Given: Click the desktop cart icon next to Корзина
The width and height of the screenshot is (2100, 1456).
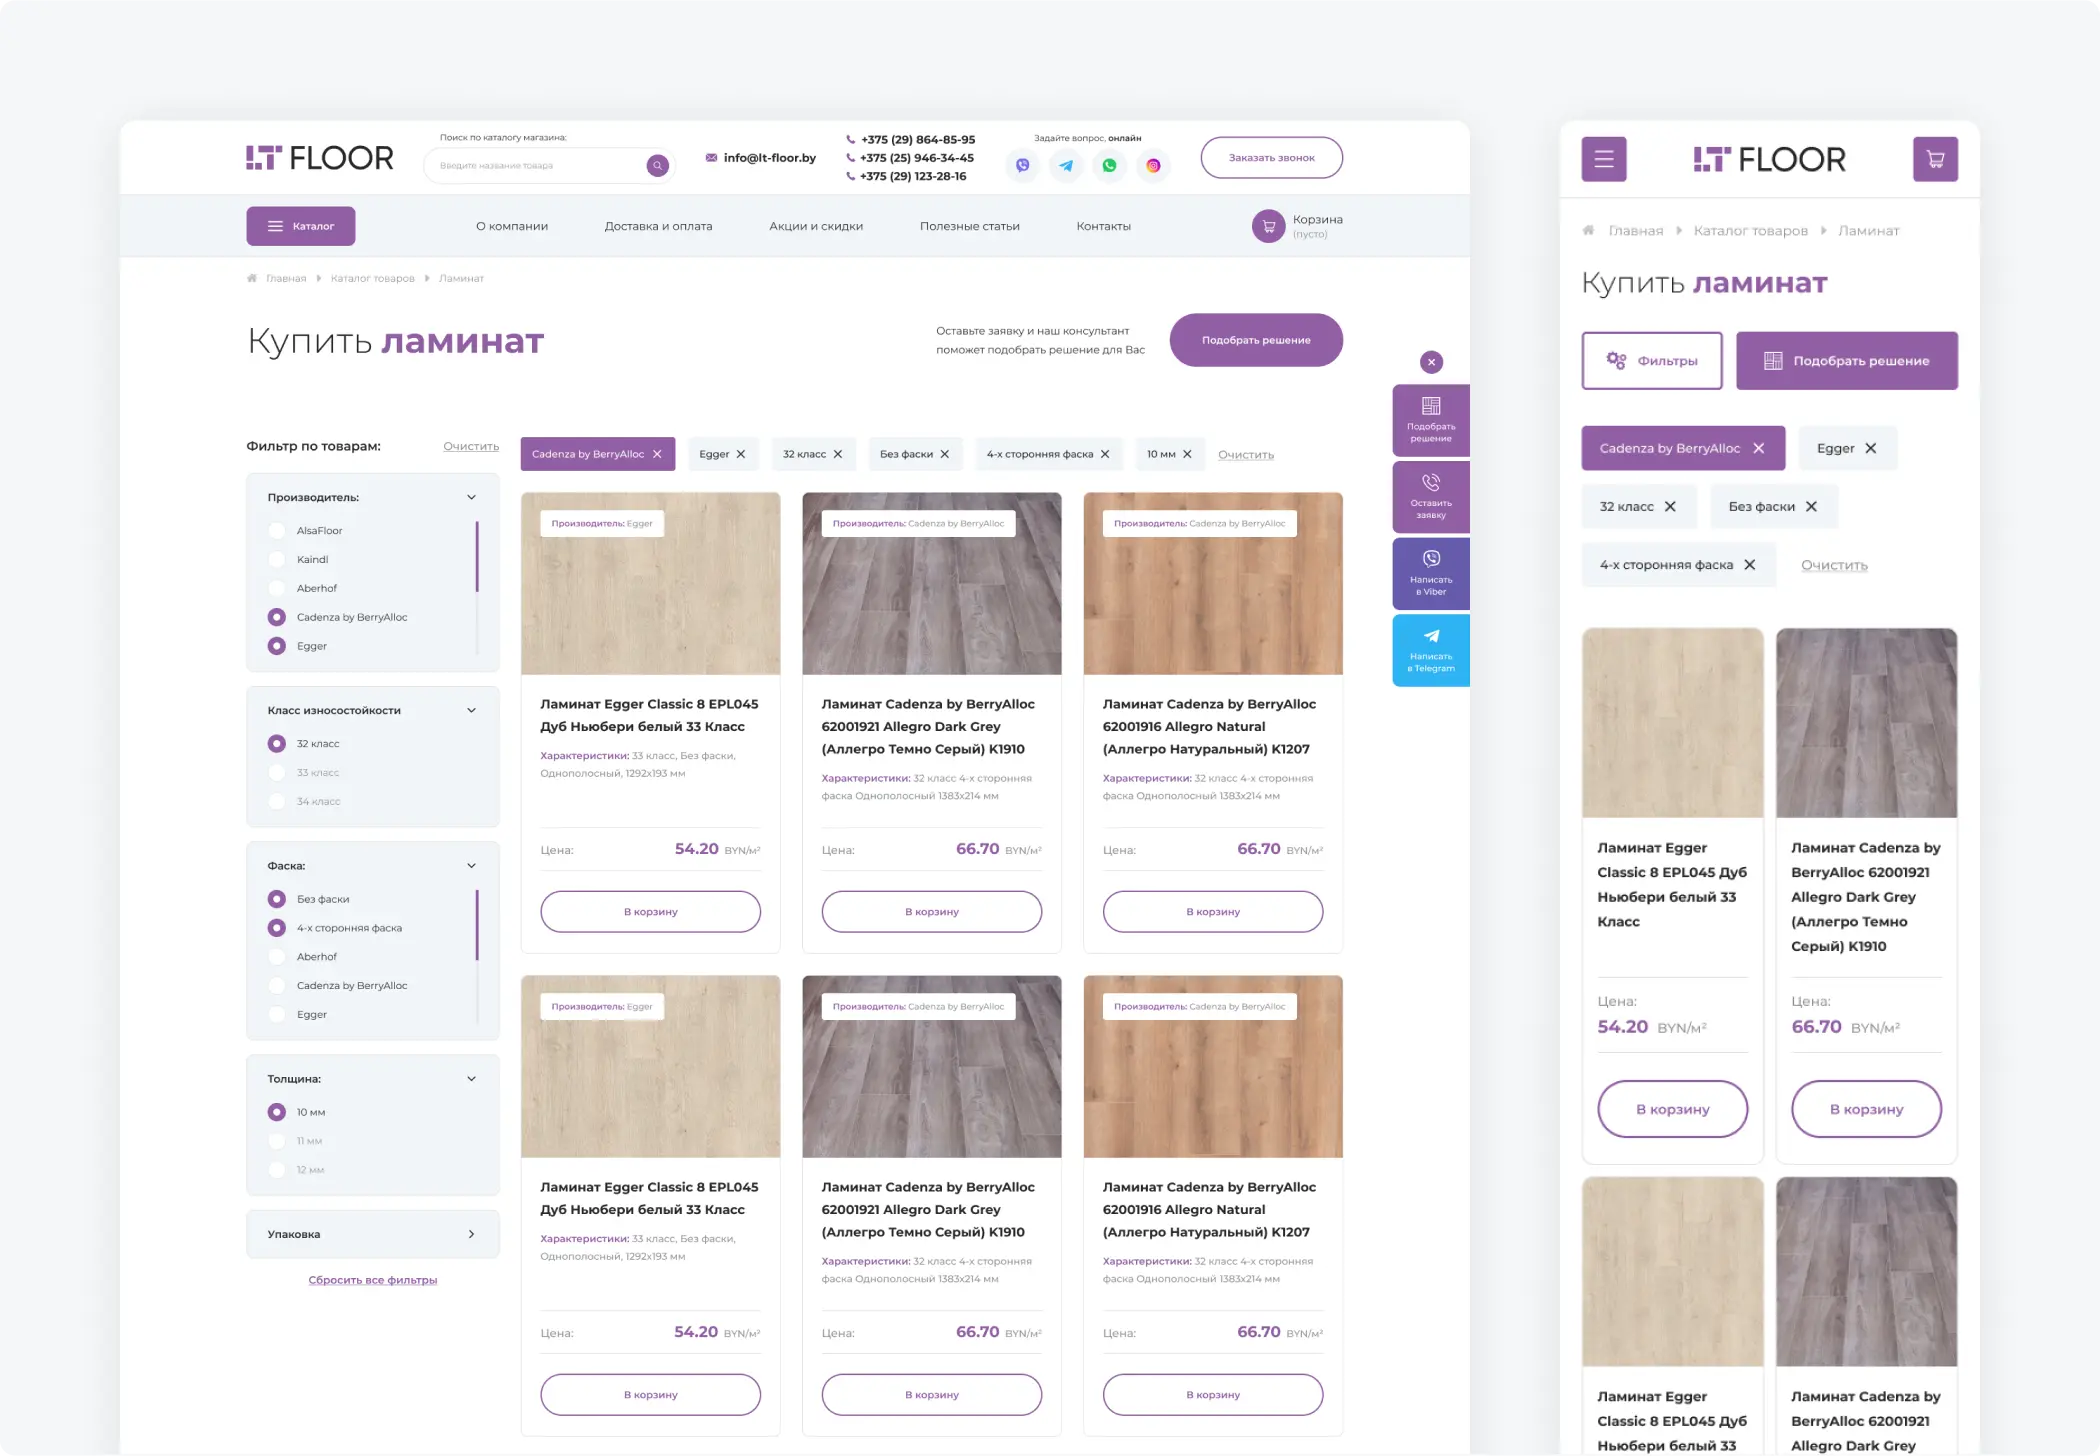Looking at the screenshot, I should pyautogui.click(x=1268, y=226).
